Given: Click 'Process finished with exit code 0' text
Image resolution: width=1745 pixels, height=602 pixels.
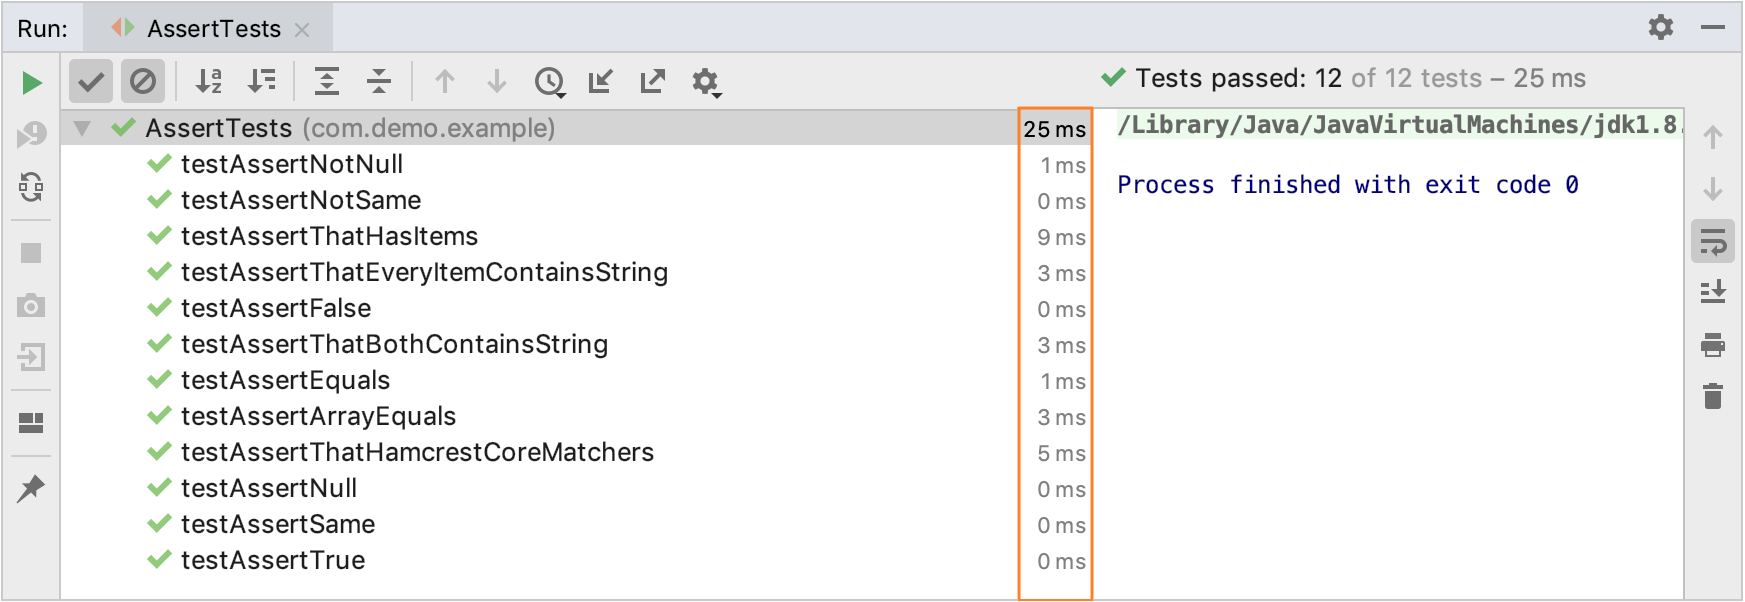Looking at the screenshot, I should point(1348,185).
